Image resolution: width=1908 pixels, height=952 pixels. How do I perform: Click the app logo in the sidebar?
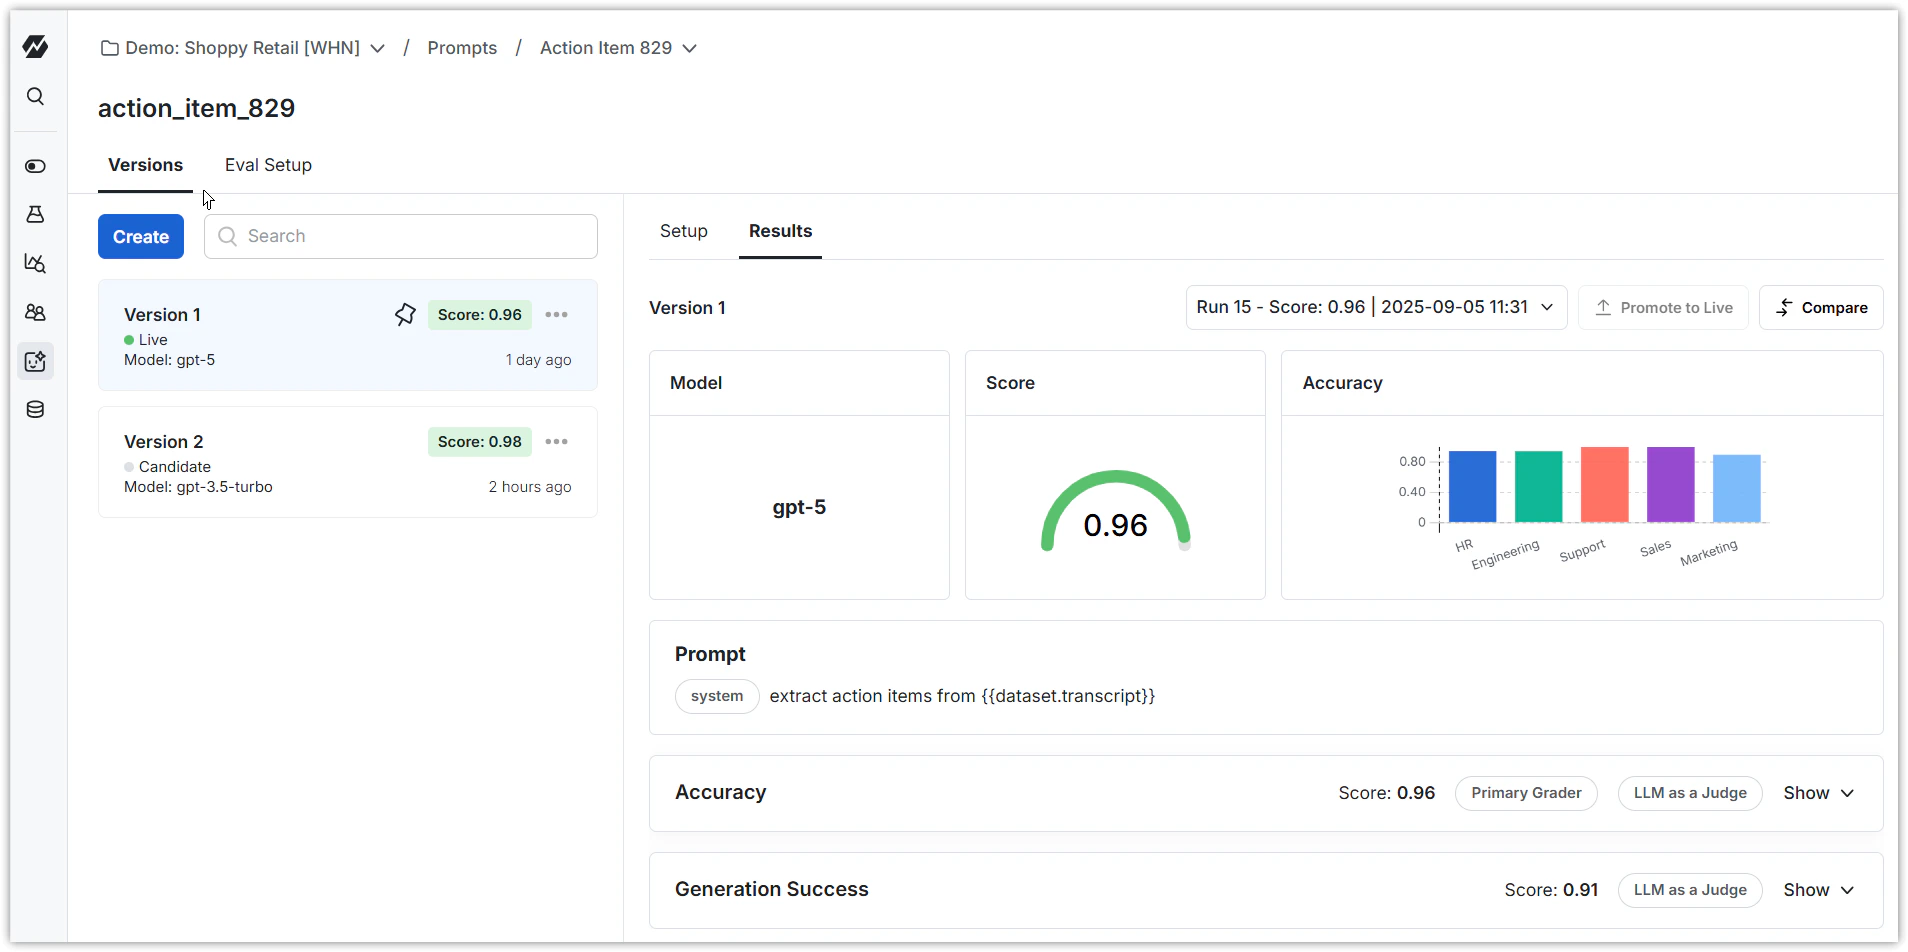[x=35, y=46]
